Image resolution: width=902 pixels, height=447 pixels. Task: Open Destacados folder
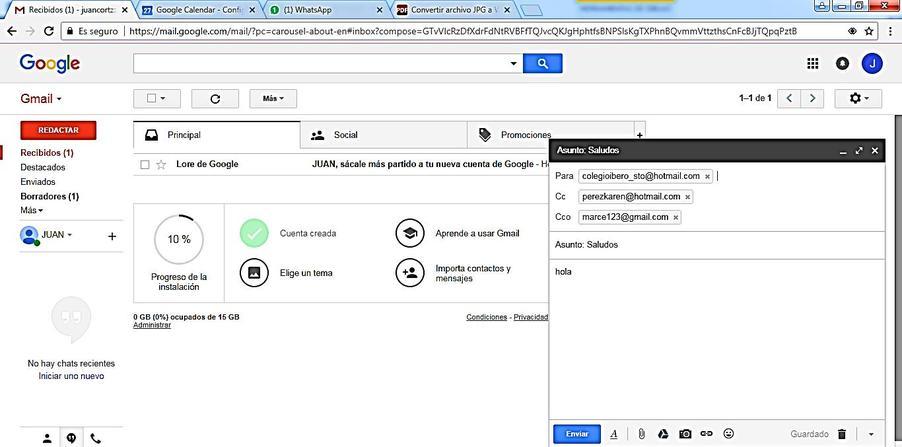[43, 167]
